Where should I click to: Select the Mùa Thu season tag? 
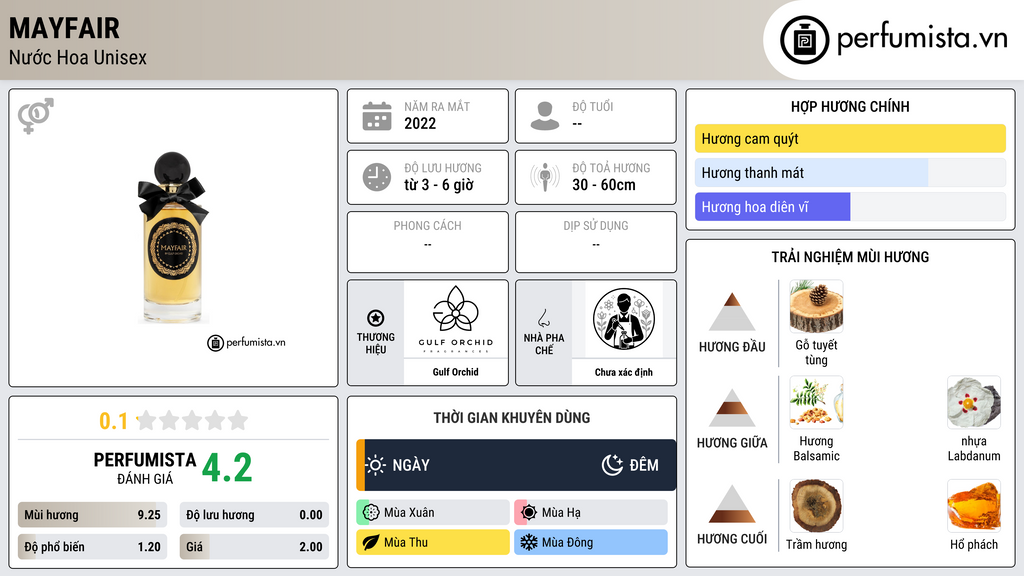click(433, 542)
